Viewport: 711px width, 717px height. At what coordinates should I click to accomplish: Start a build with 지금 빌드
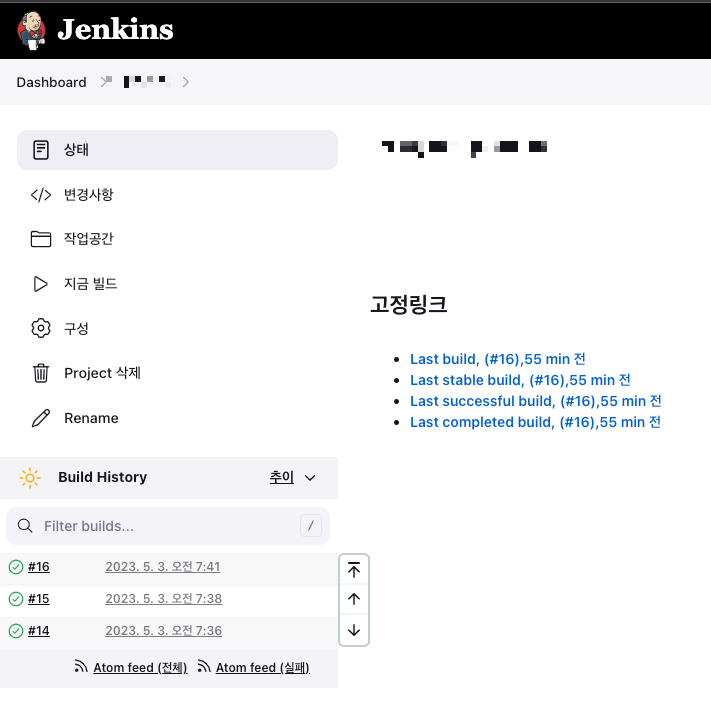(x=91, y=284)
